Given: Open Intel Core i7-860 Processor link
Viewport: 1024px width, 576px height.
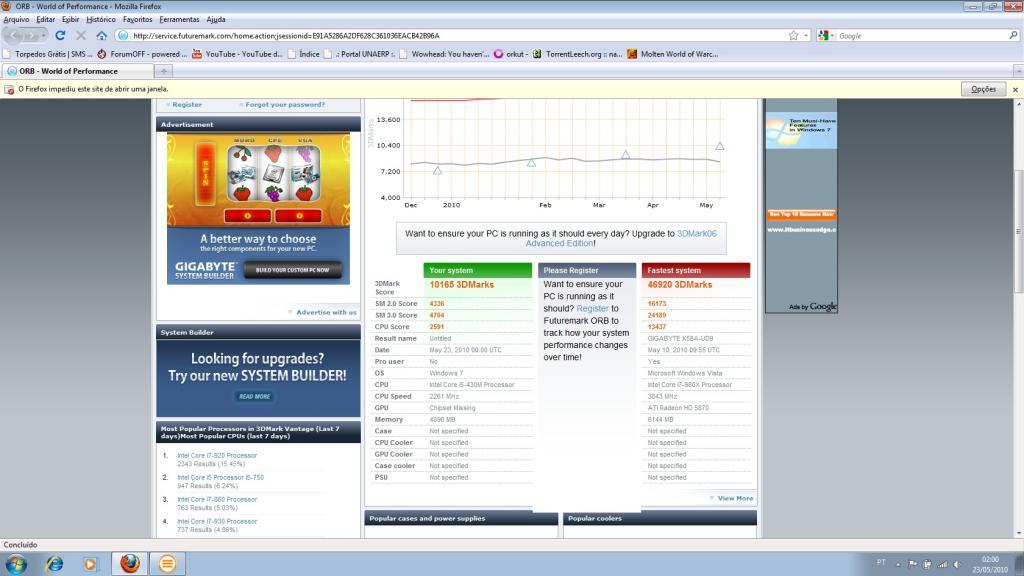Looking at the screenshot, I should (217, 499).
